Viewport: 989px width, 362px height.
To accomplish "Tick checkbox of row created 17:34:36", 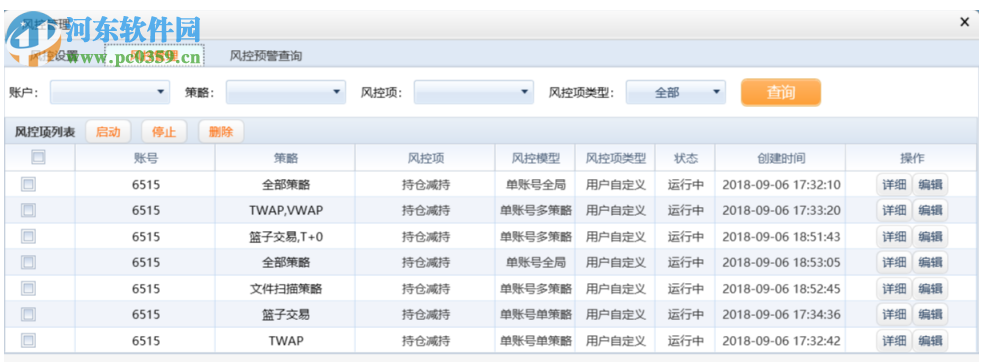I will [28, 314].
